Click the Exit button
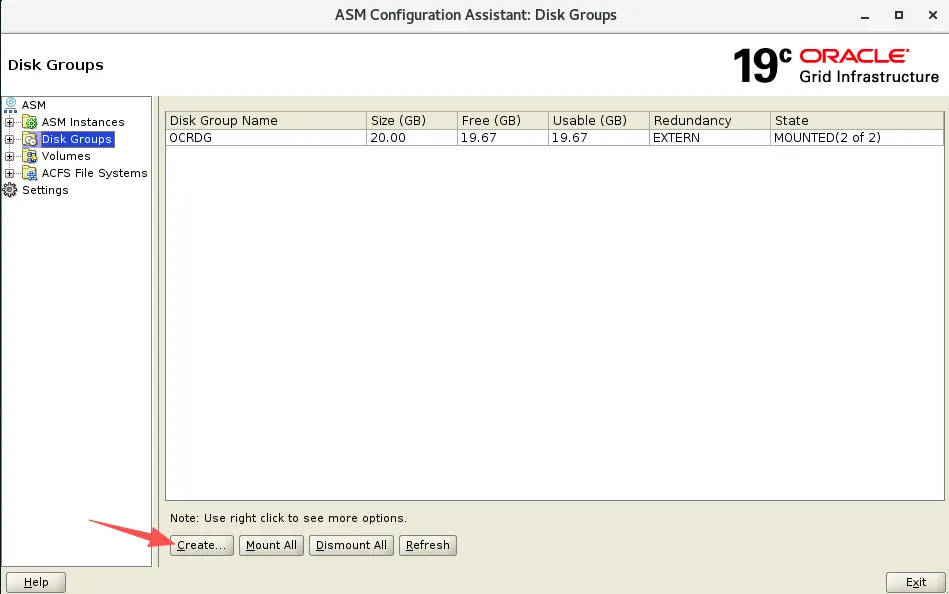 [x=916, y=582]
